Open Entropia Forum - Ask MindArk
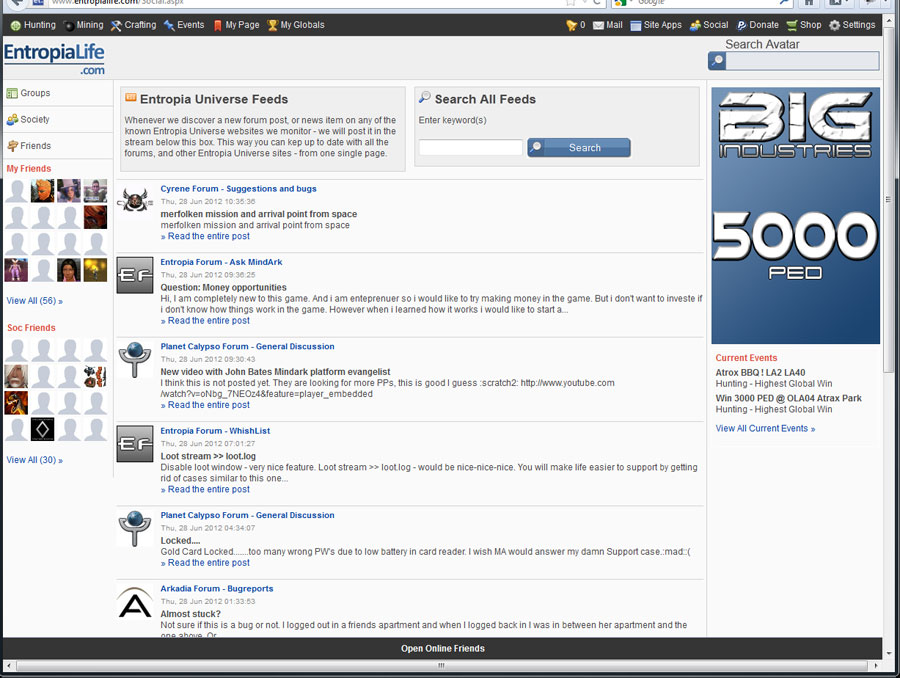Image resolution: width=900 pixels, height=678 pixels. point(221,262)
